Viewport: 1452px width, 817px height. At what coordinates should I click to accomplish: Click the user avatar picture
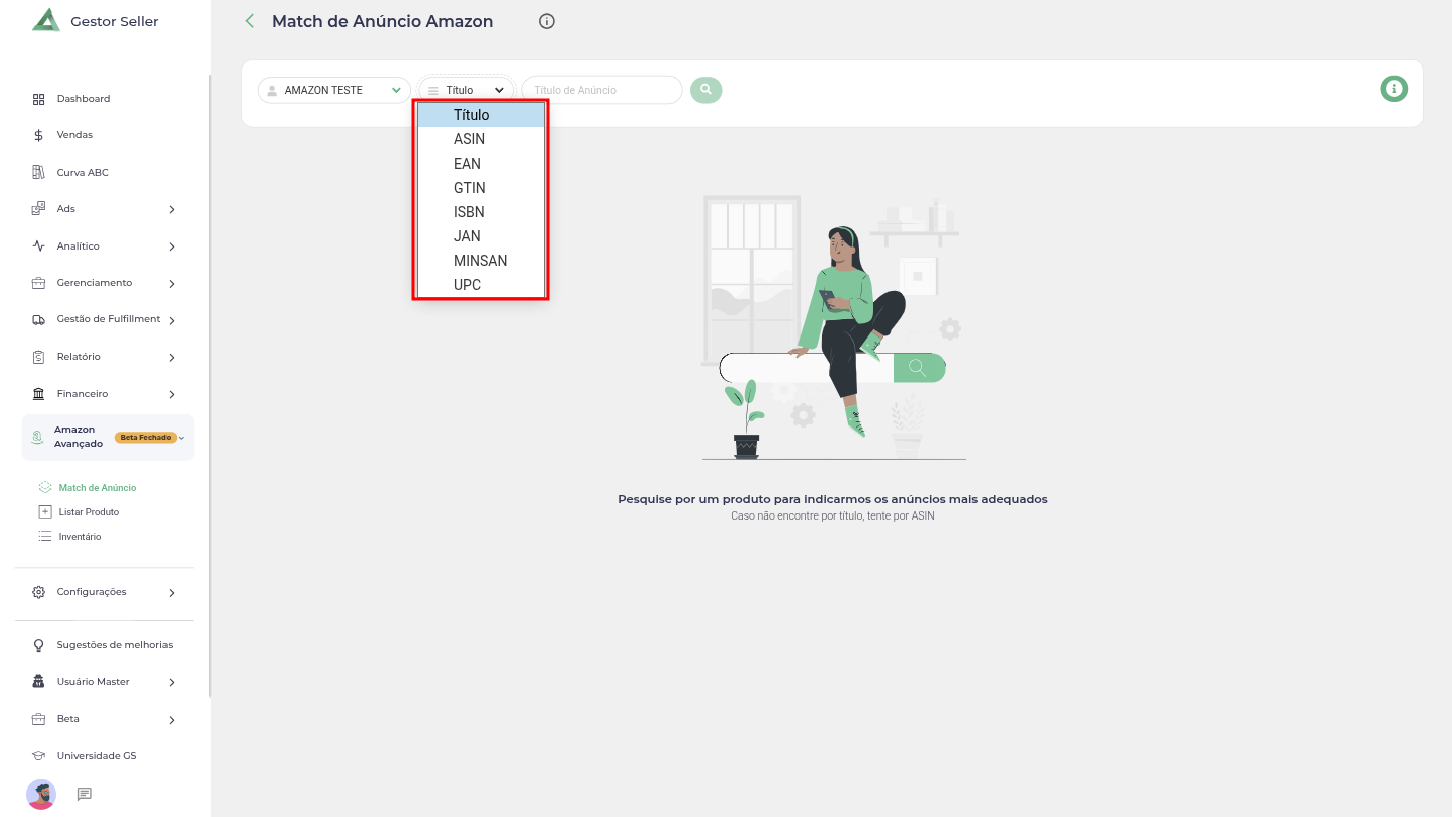tap(41, 794)
